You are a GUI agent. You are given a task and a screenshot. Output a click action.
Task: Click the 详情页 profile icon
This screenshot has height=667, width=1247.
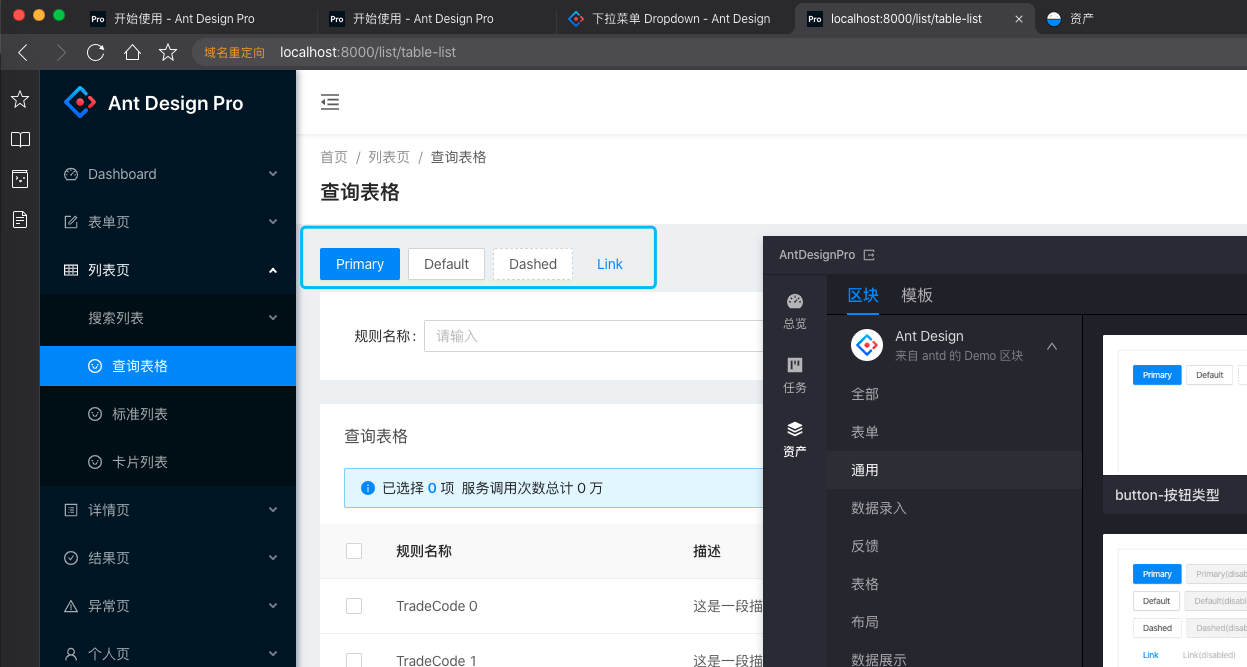tap(71, 510)
